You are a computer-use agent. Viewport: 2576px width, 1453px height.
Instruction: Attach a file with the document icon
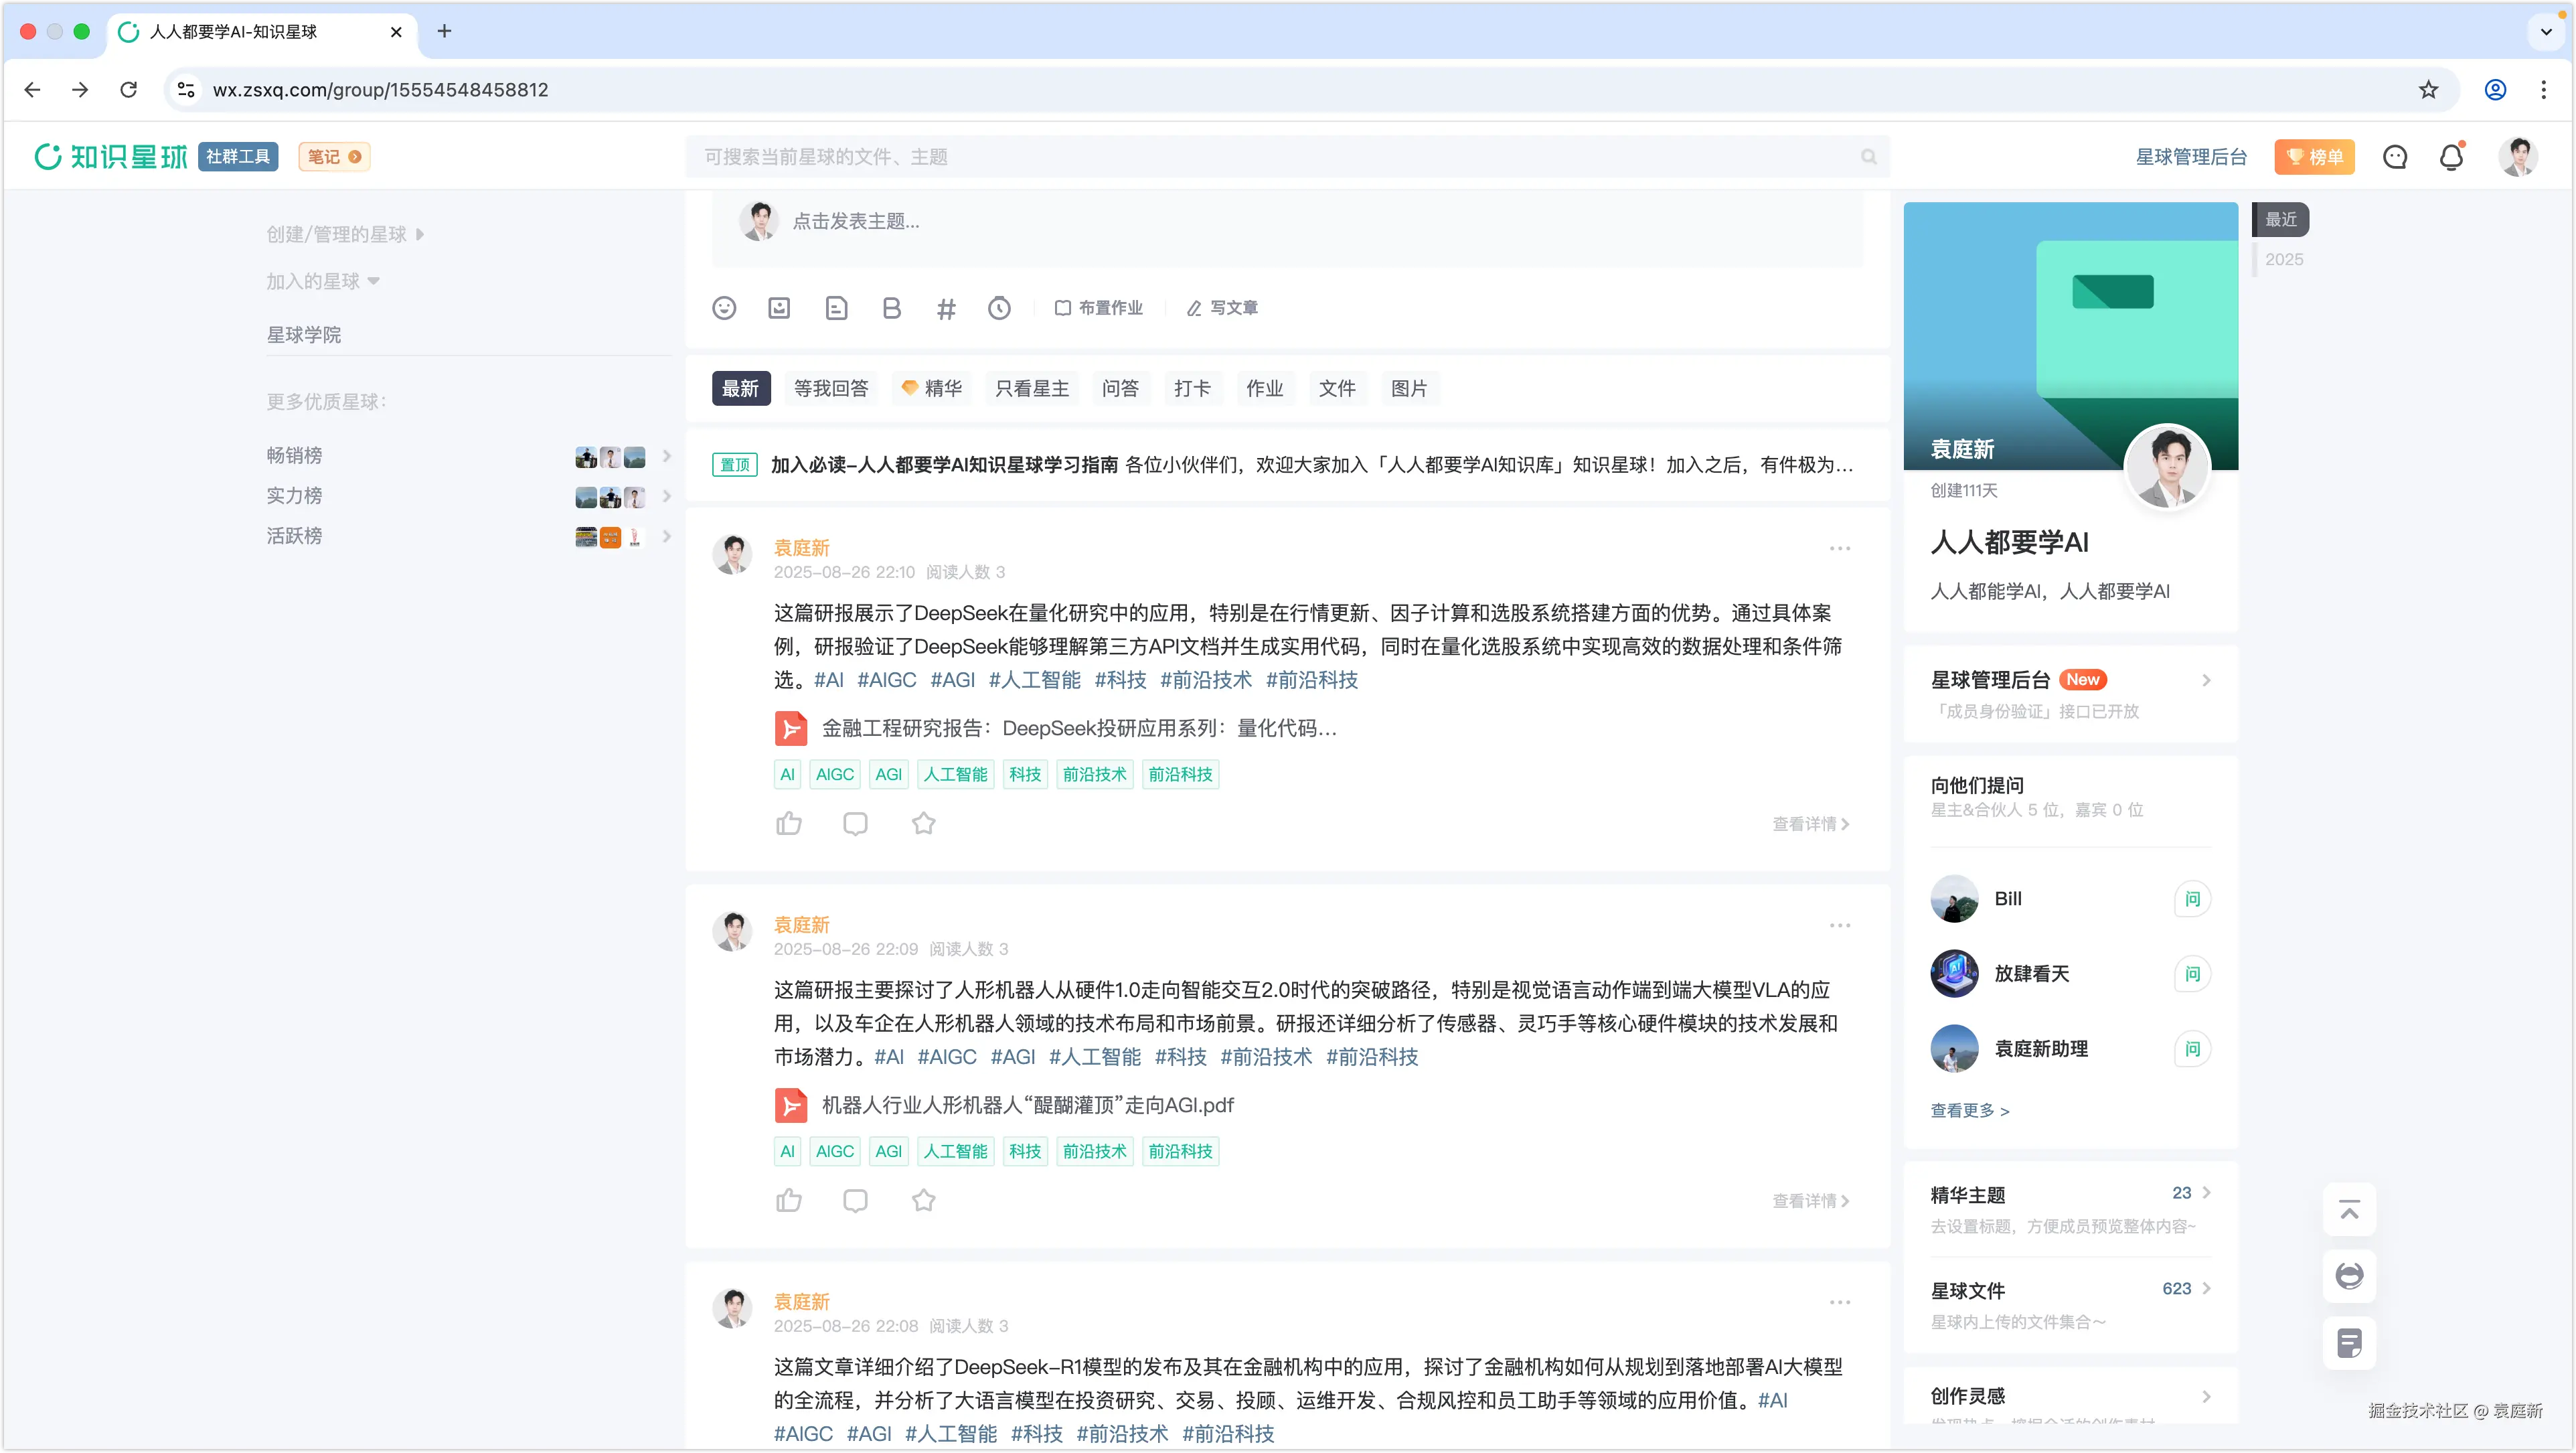tap(836, 308)
